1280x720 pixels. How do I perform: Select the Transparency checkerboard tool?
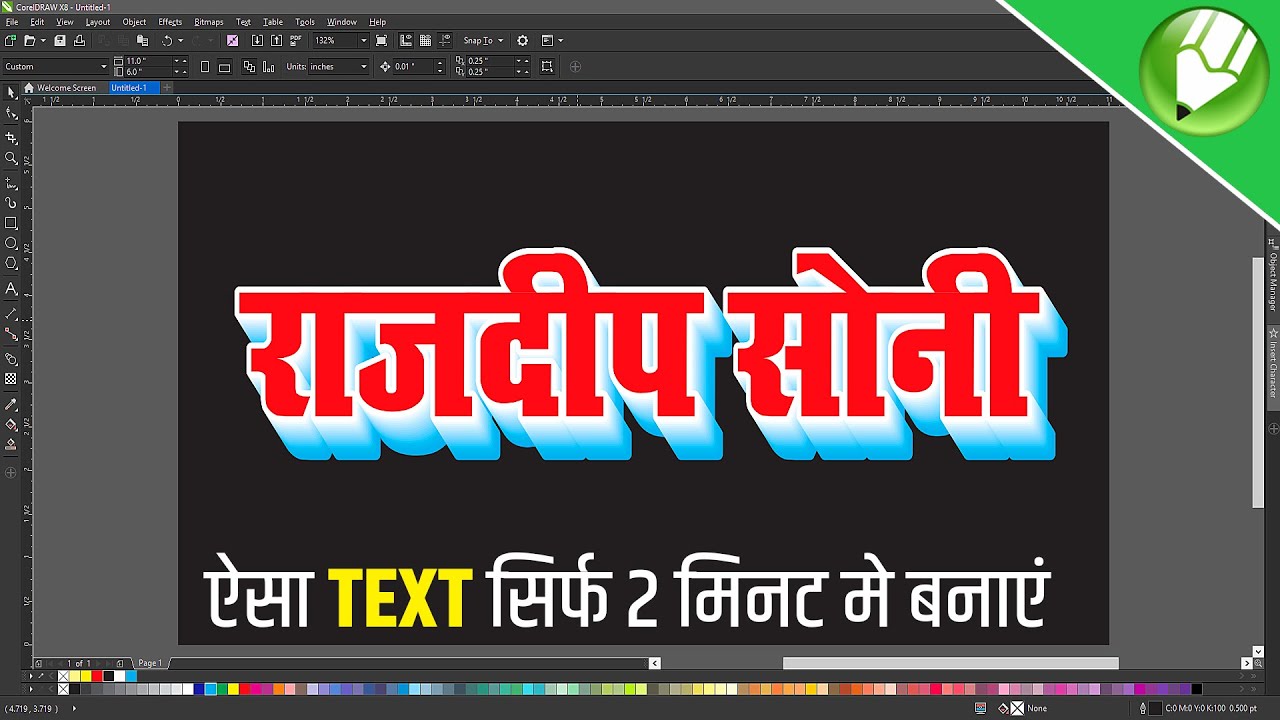click(11, 379)
